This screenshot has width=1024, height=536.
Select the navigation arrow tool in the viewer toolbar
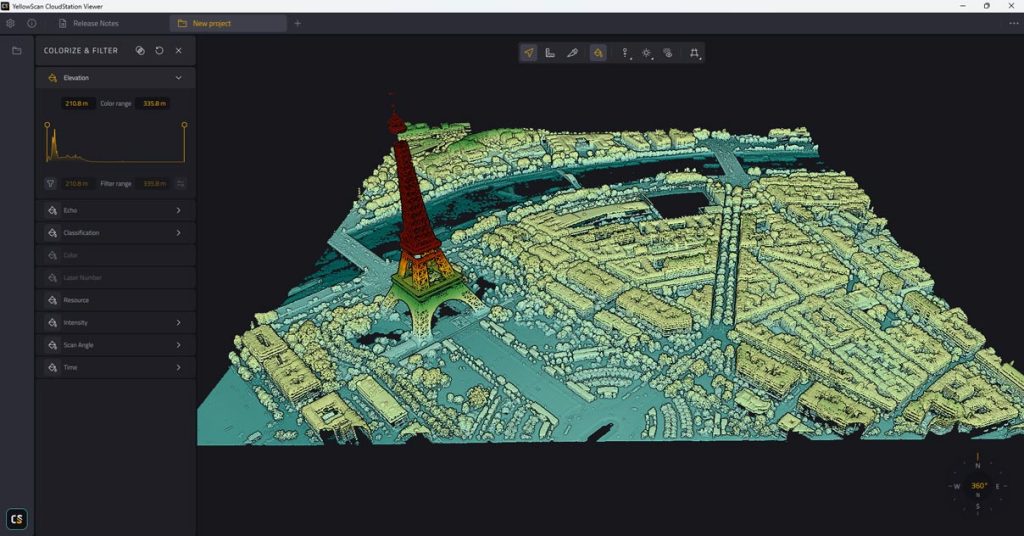[x=529, y=53]
